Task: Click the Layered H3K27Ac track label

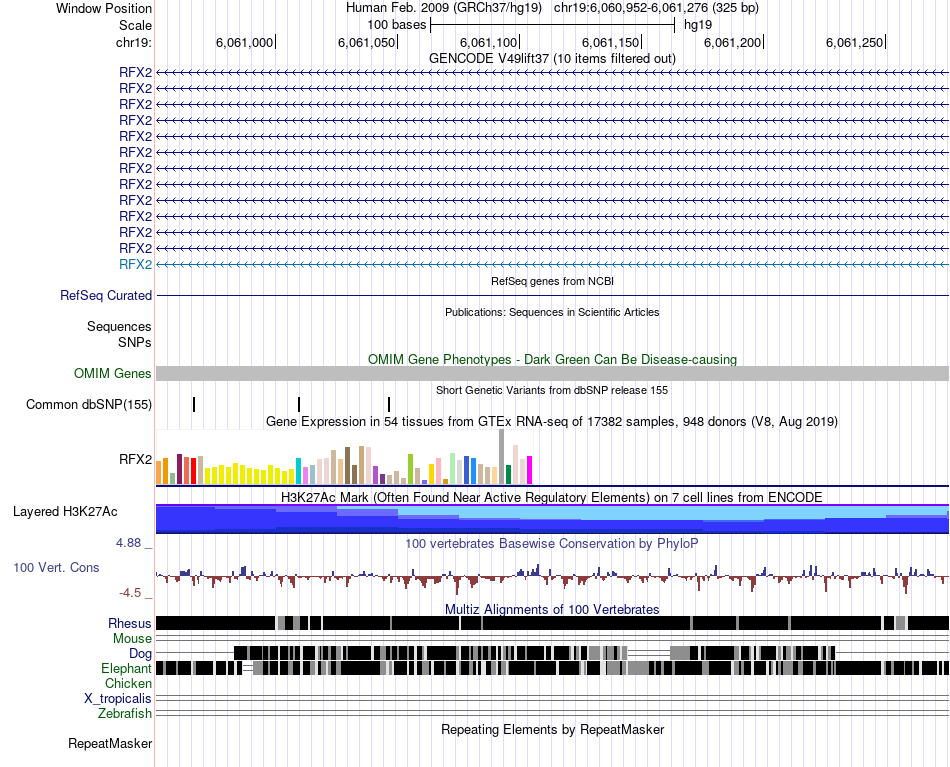Action: (x=65, y=511)
